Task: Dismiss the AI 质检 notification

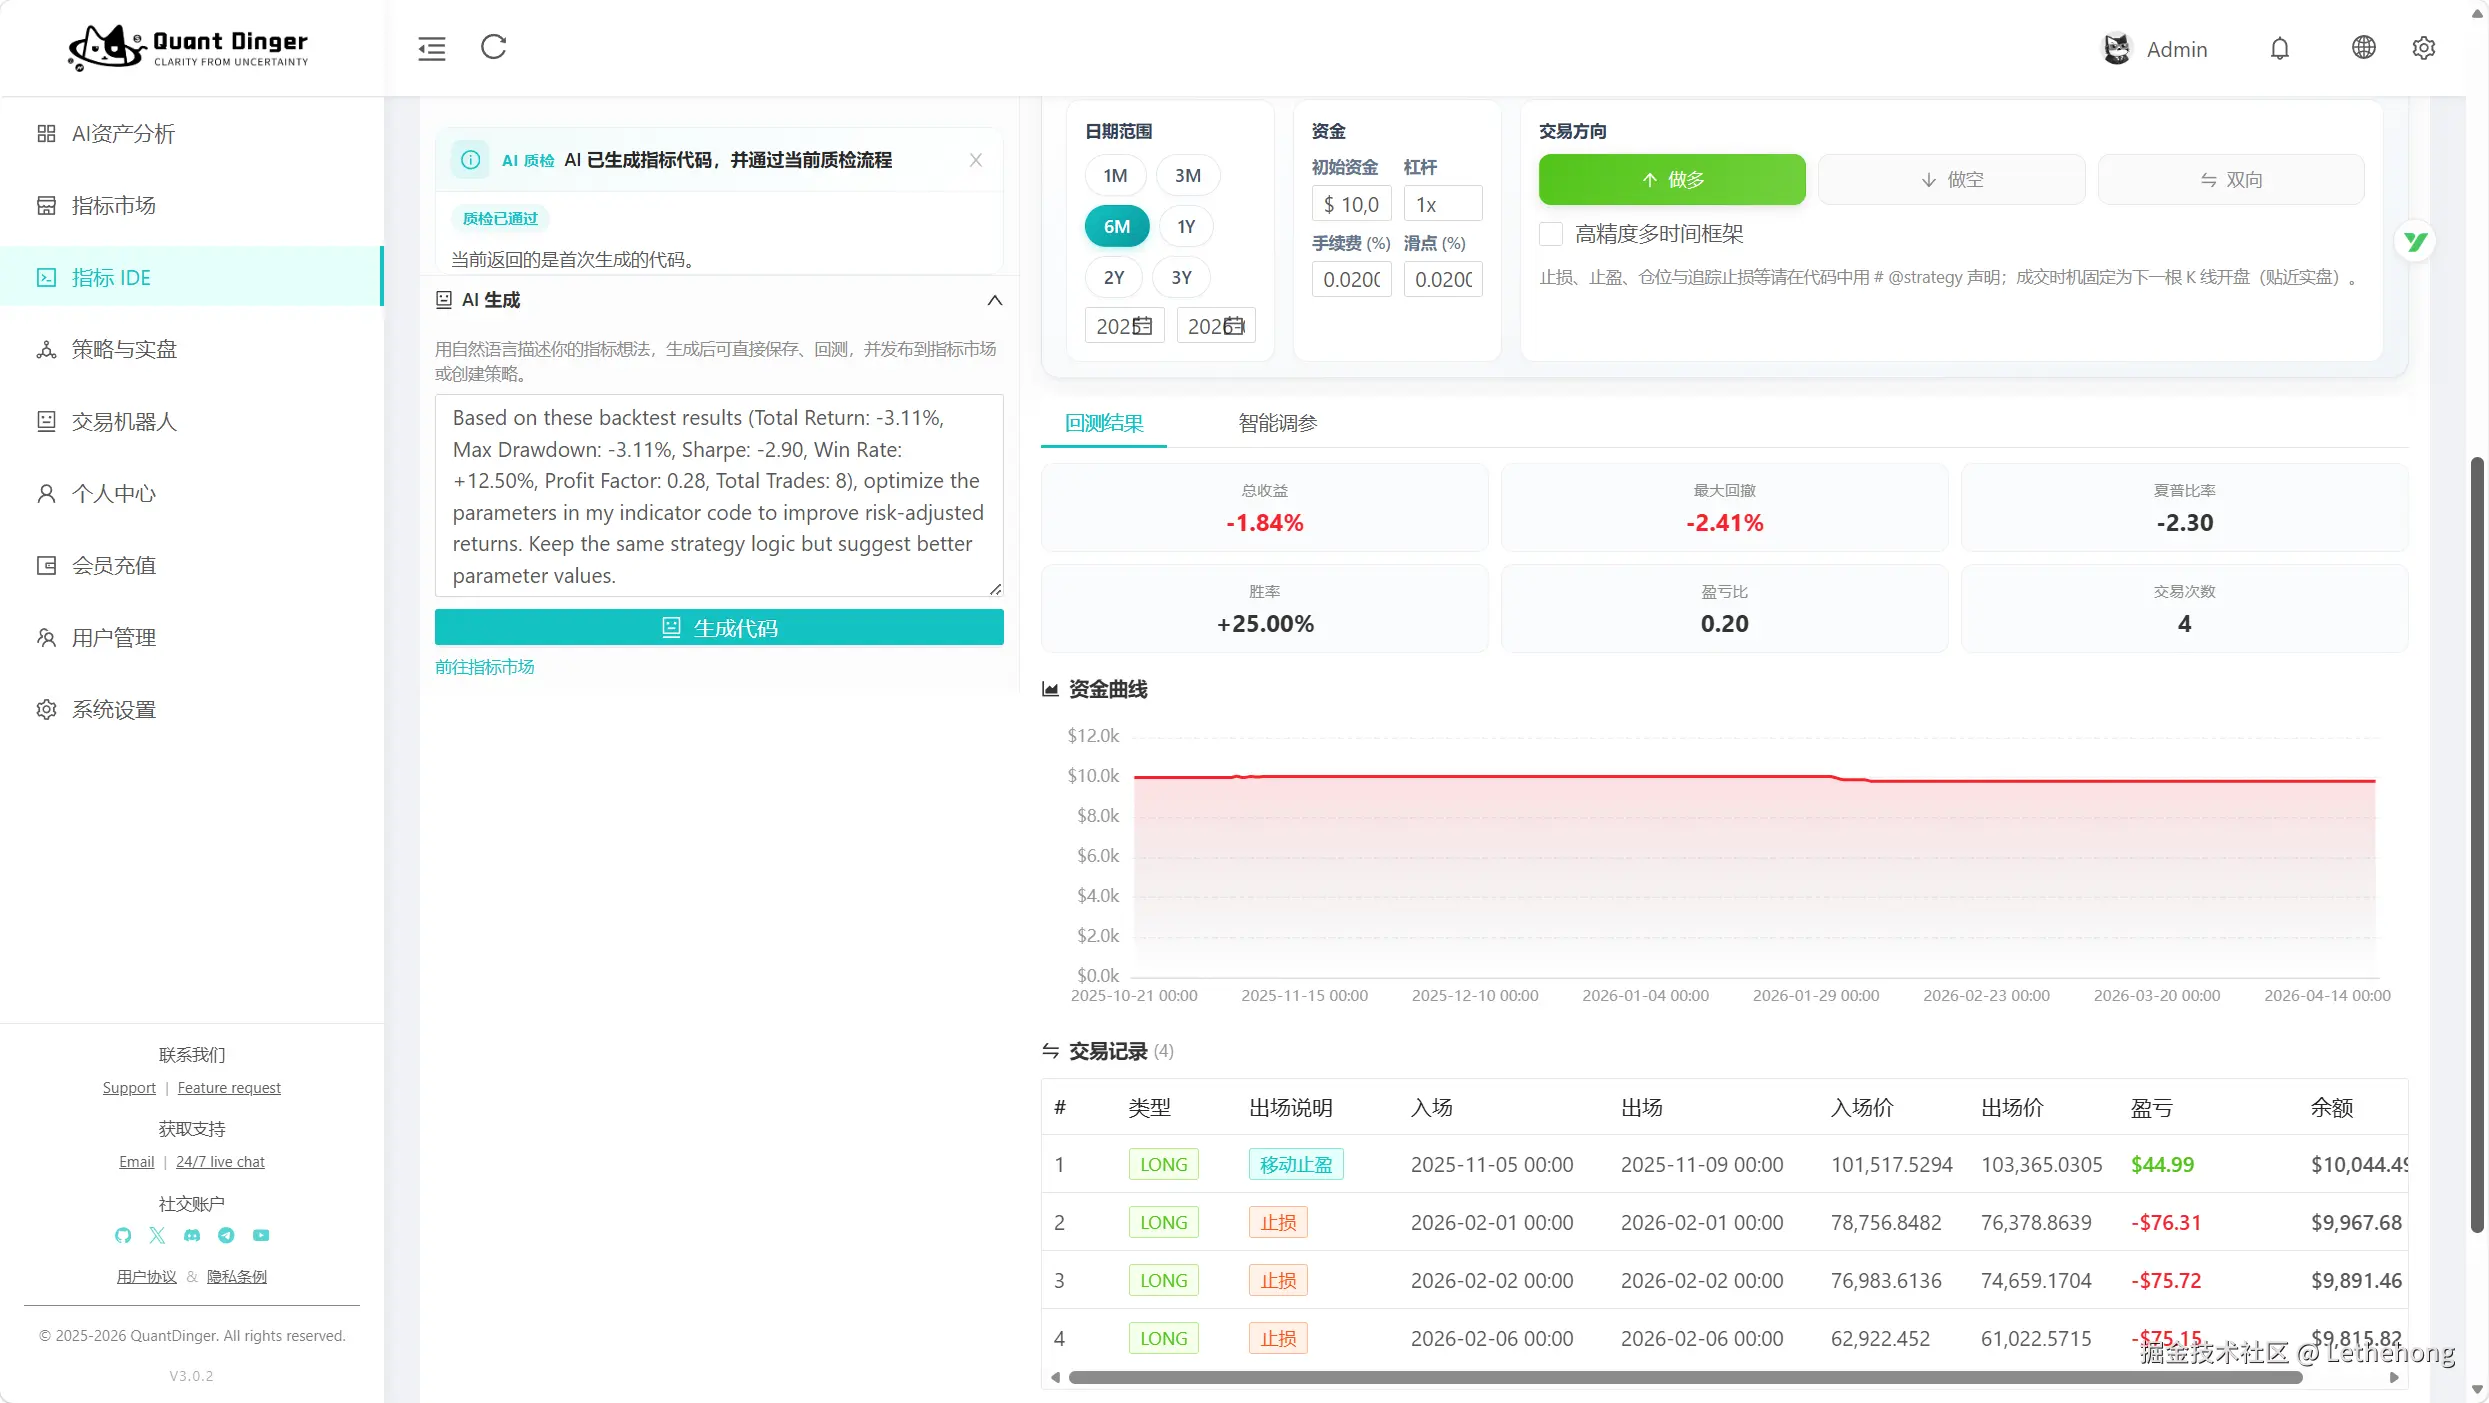Action: point(976,160)
